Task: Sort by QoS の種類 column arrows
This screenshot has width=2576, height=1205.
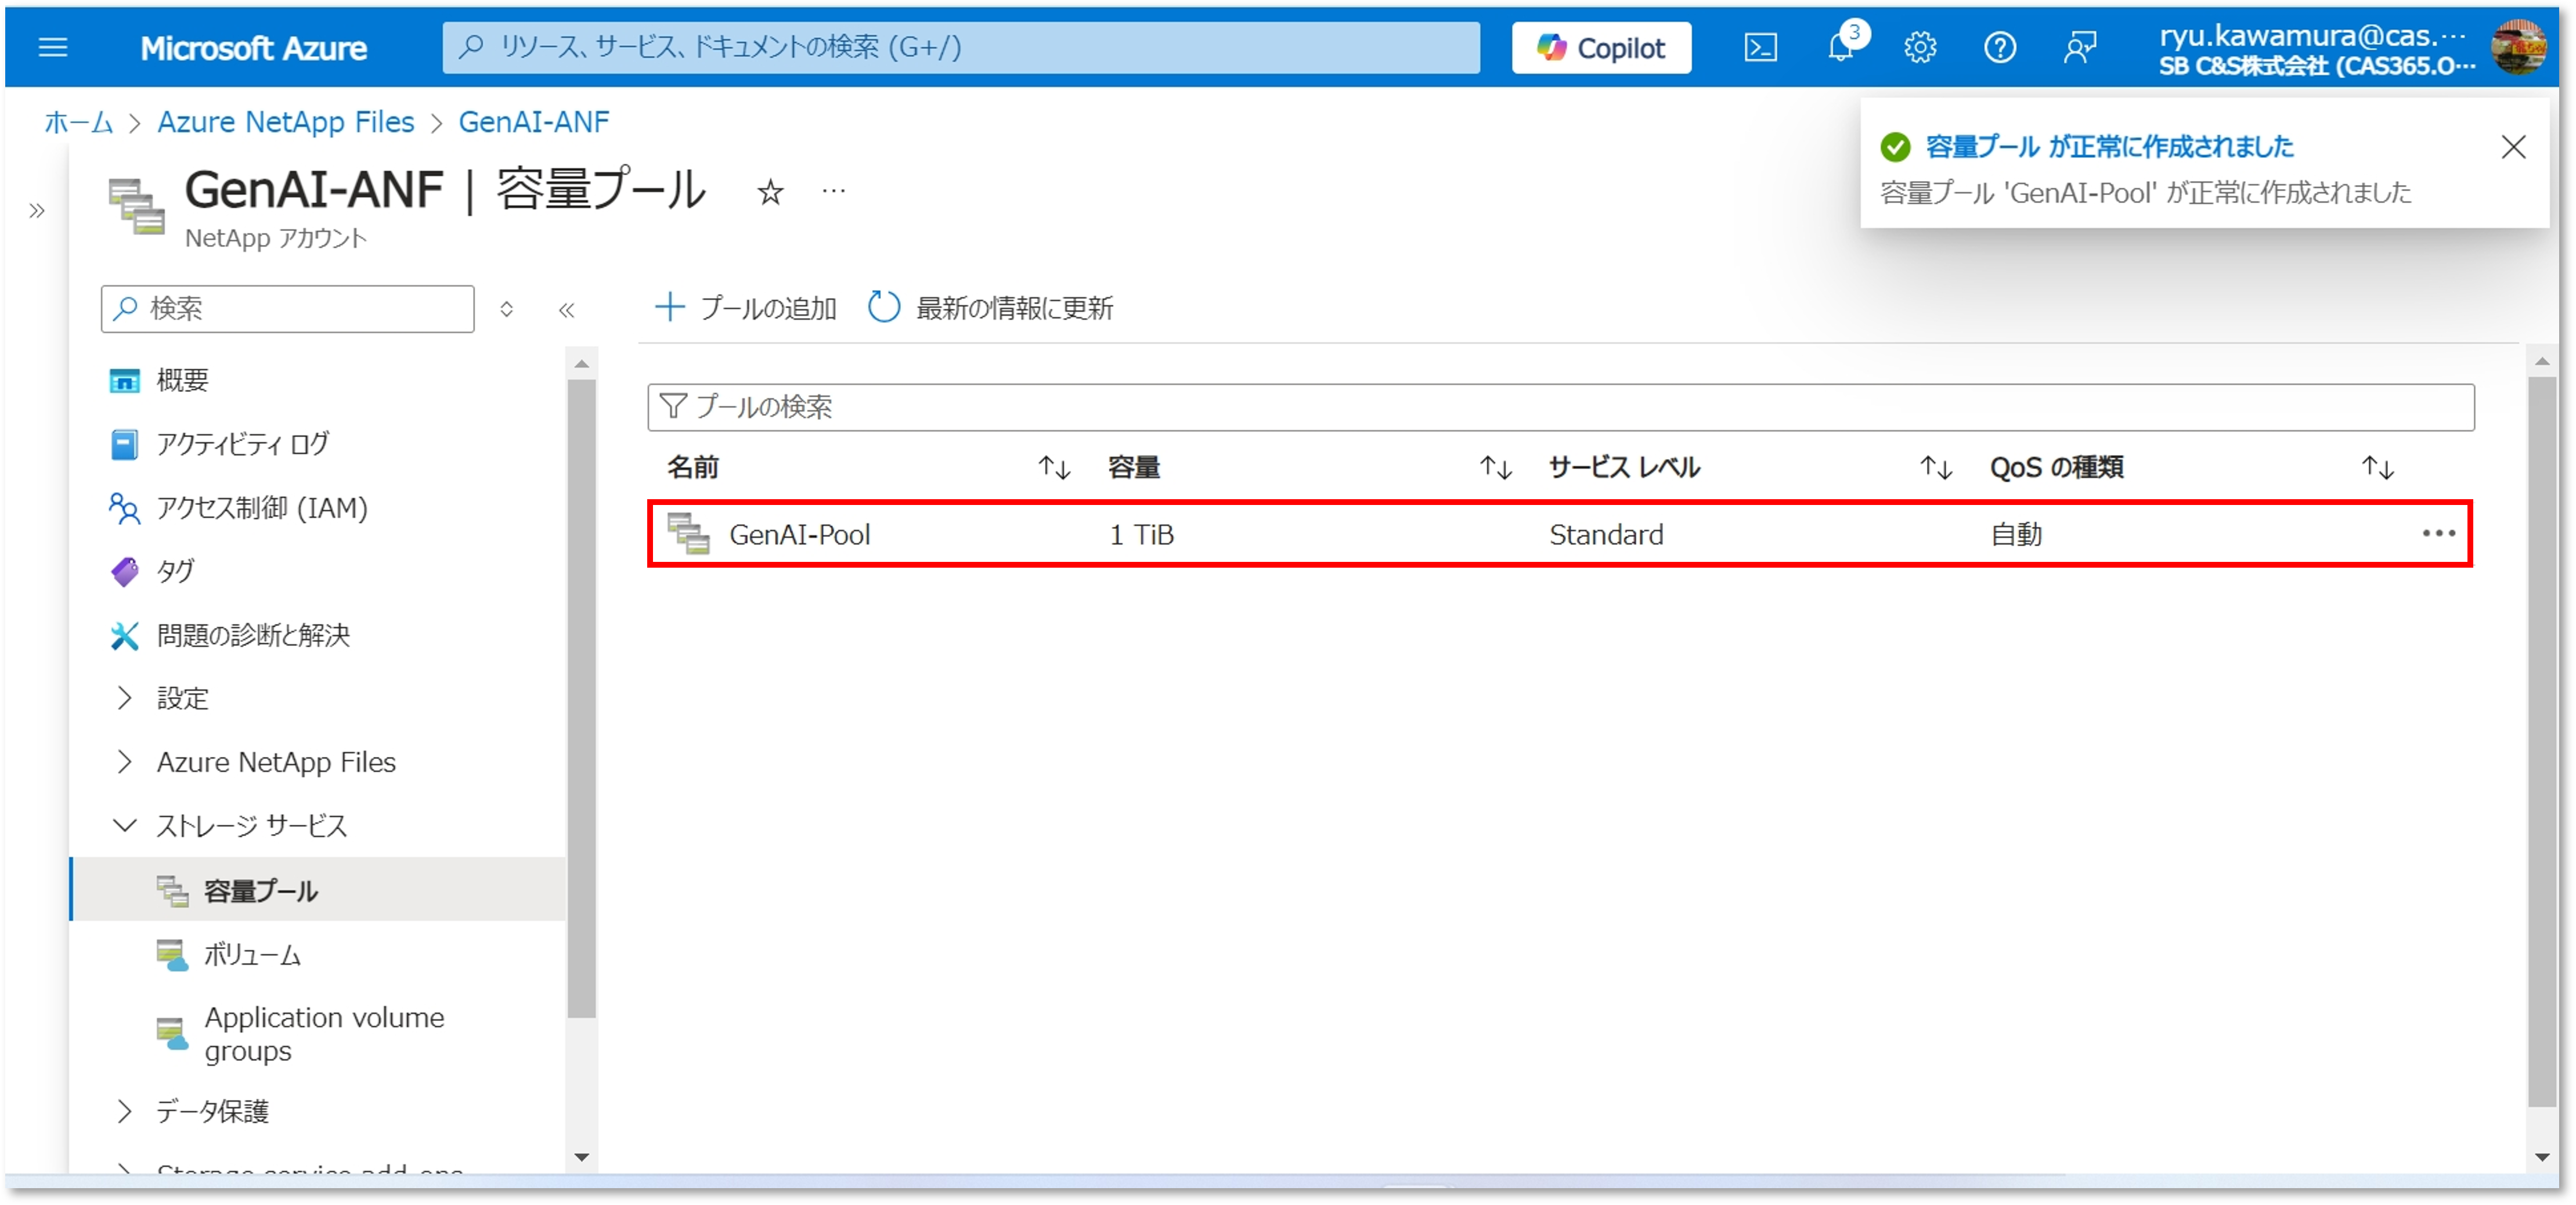Action: coord(2378,467)
